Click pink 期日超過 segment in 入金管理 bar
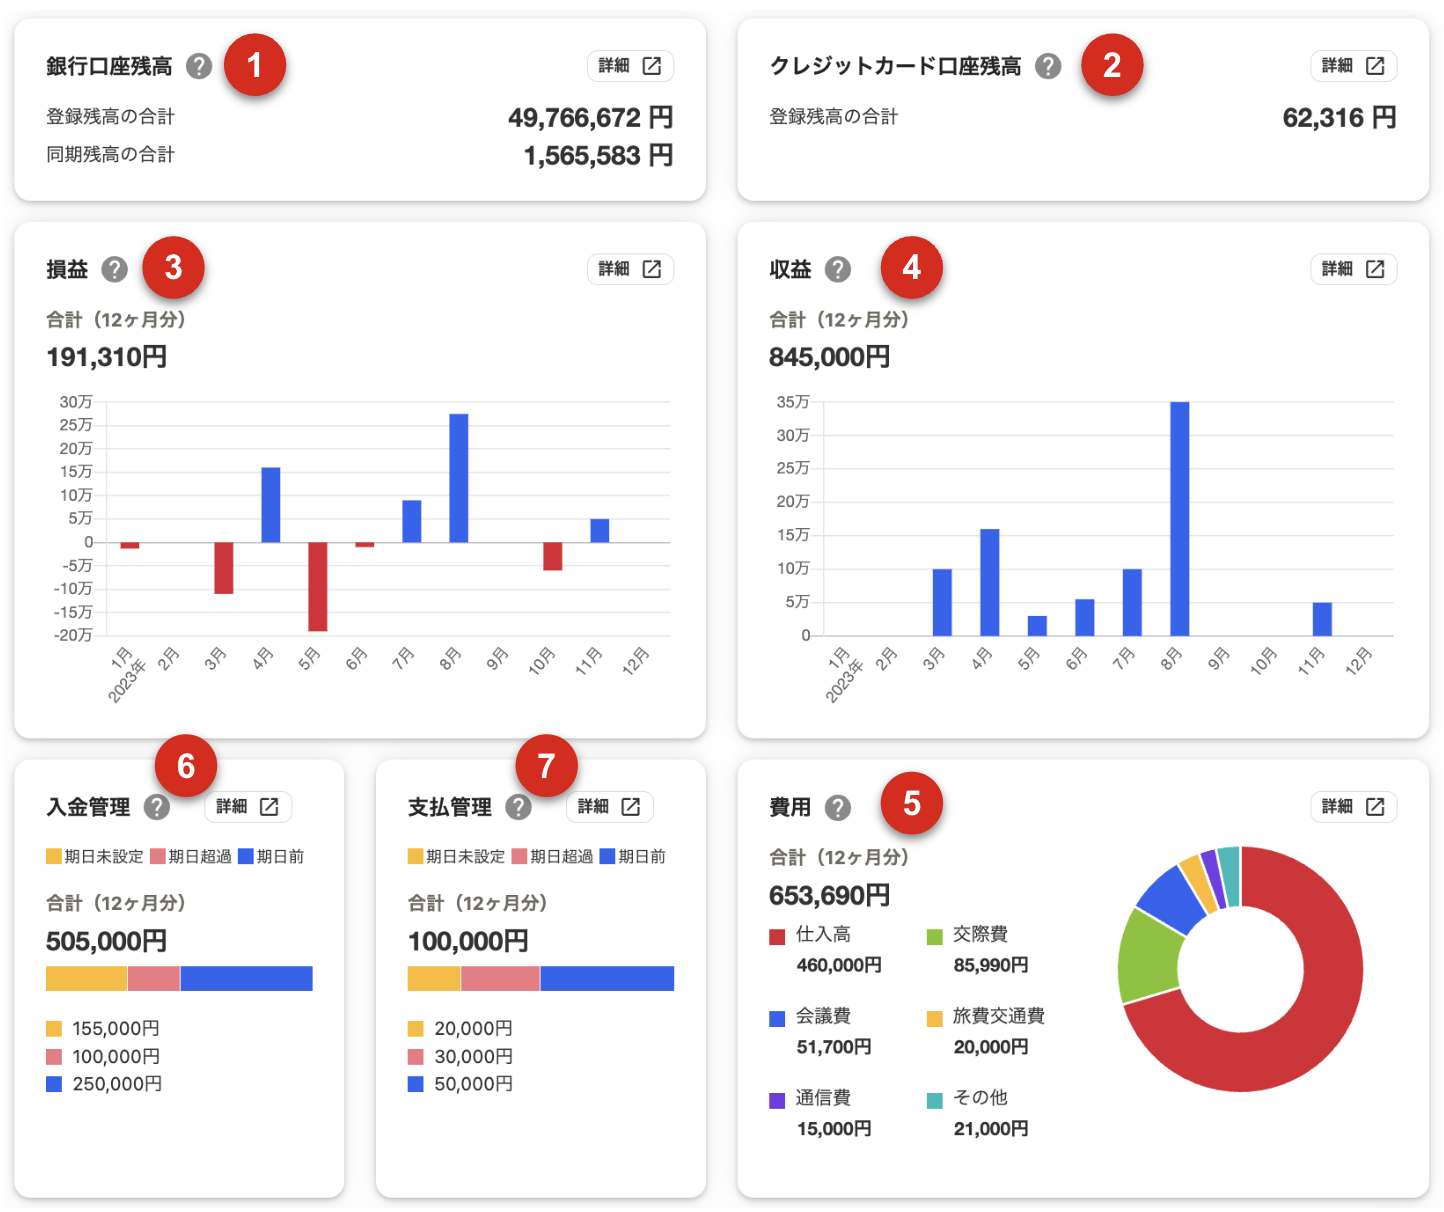The height and width of the screenshot is (1212, 1444). coord(154,979)
